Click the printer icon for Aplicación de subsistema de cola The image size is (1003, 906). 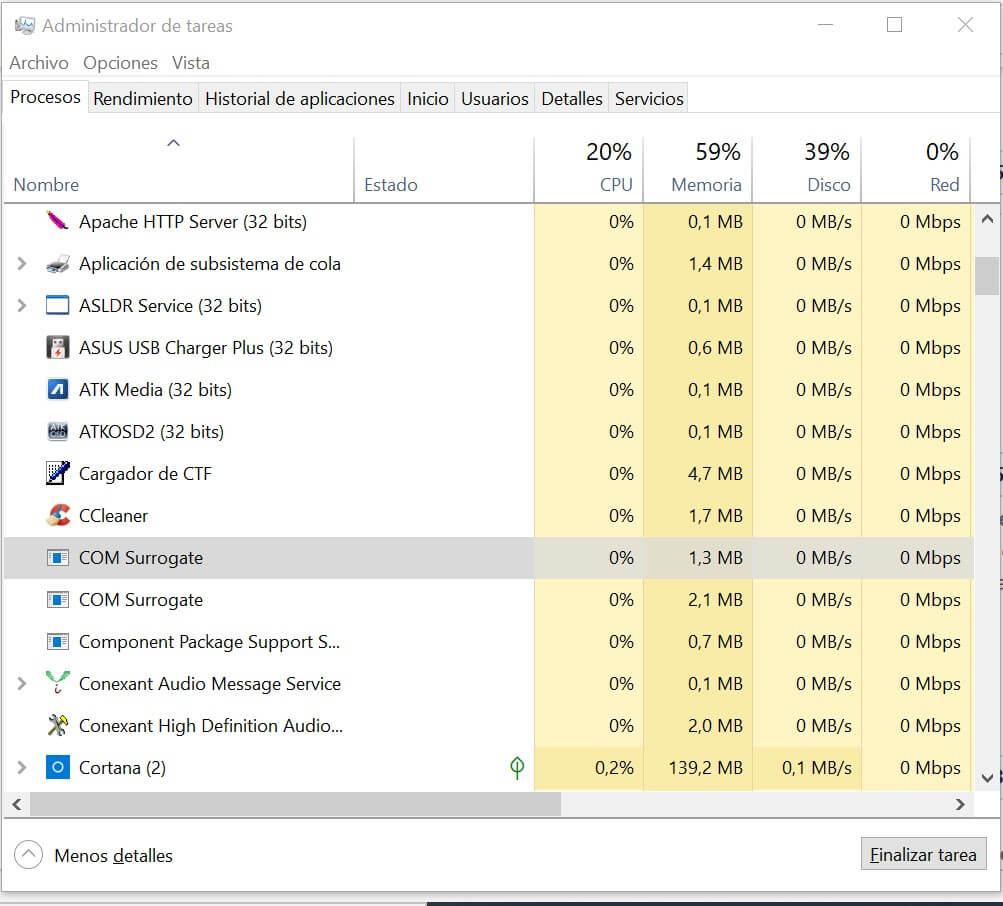tap(58, 264)
